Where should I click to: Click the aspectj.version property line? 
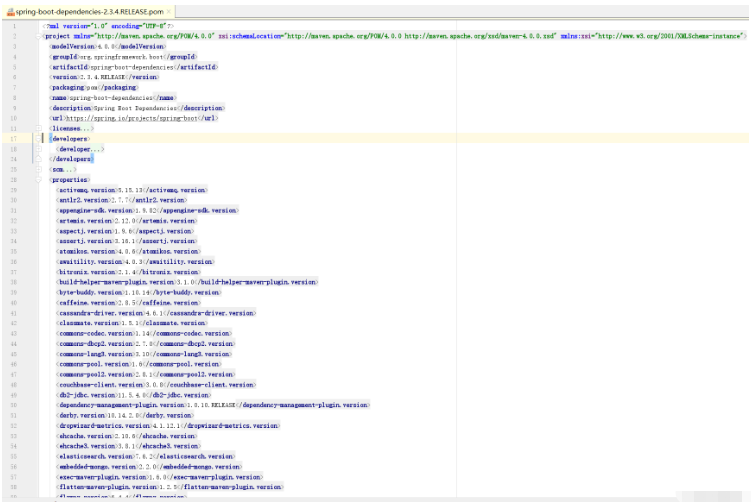[125, 231]
